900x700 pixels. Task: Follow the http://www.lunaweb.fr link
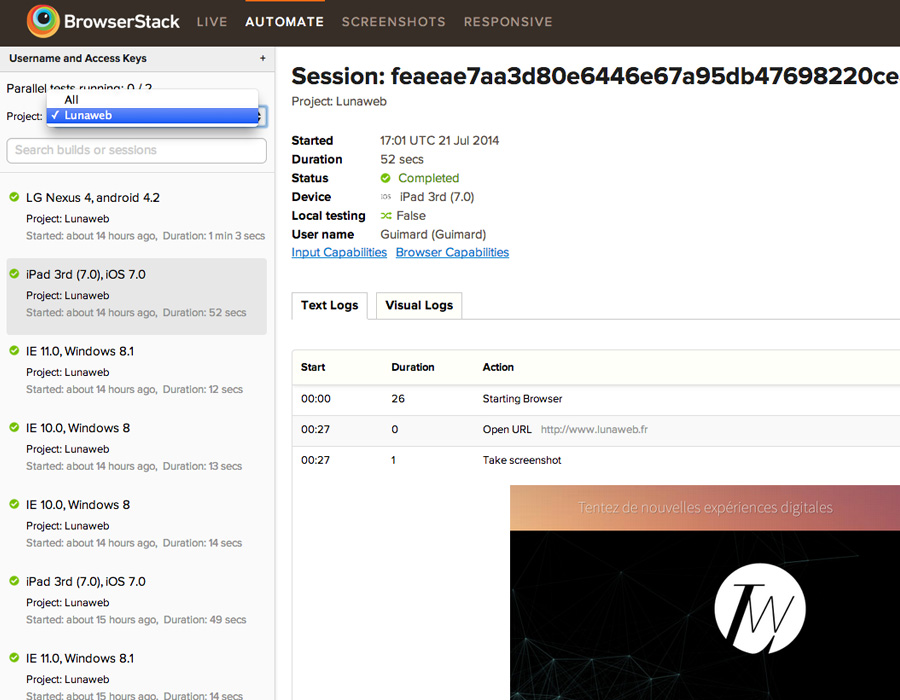[594, 429]
